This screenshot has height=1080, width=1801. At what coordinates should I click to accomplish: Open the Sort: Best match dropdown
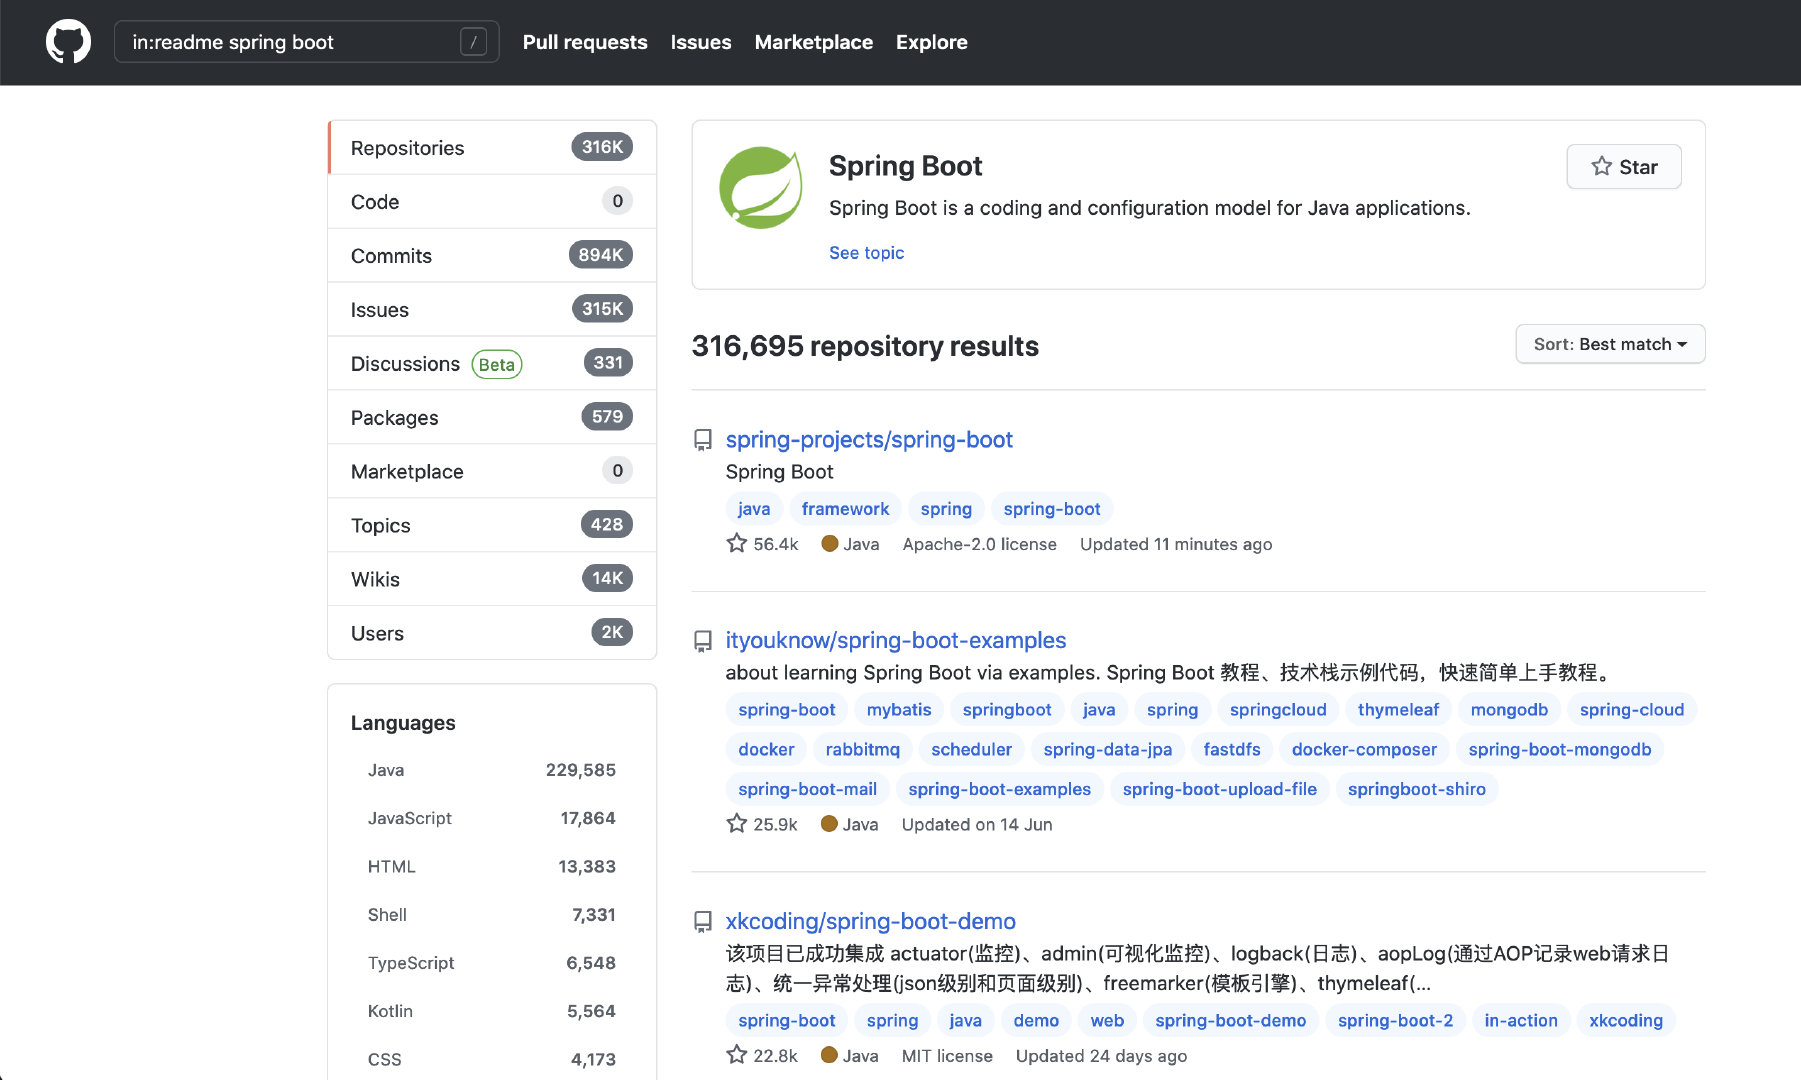[1610, 344]
